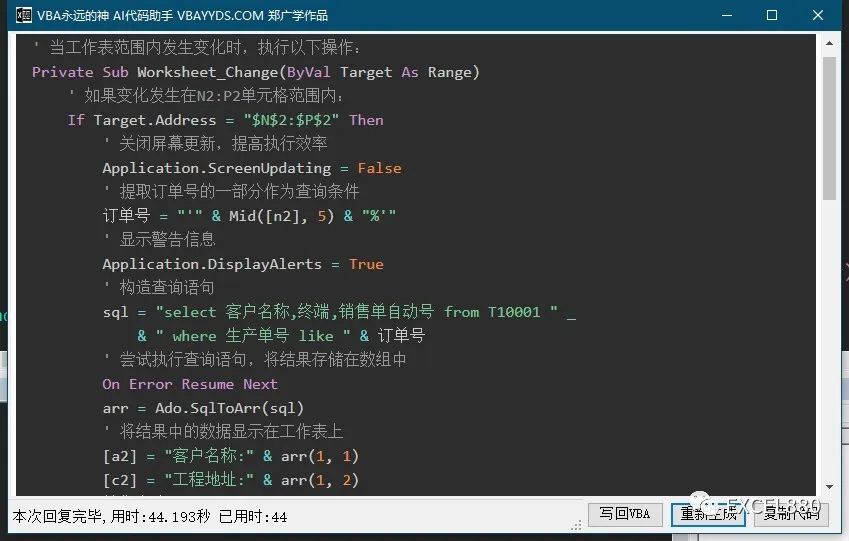Click the True keyword after DisplayAlerts
The width and height of the screenshot is (849, 541).
tap(366, 264)
